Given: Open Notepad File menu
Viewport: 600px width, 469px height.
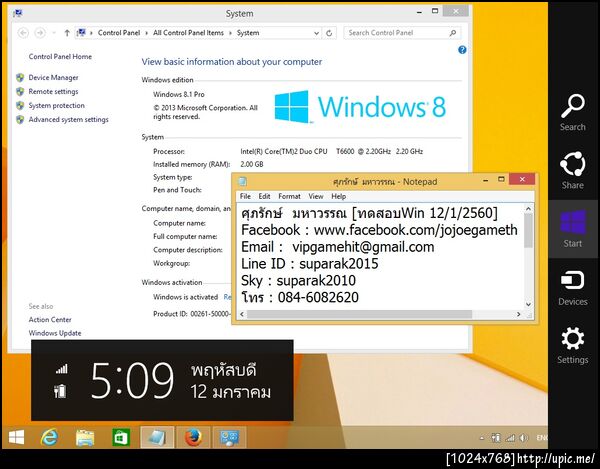Looking at the screenshot, I should point(245,196).
